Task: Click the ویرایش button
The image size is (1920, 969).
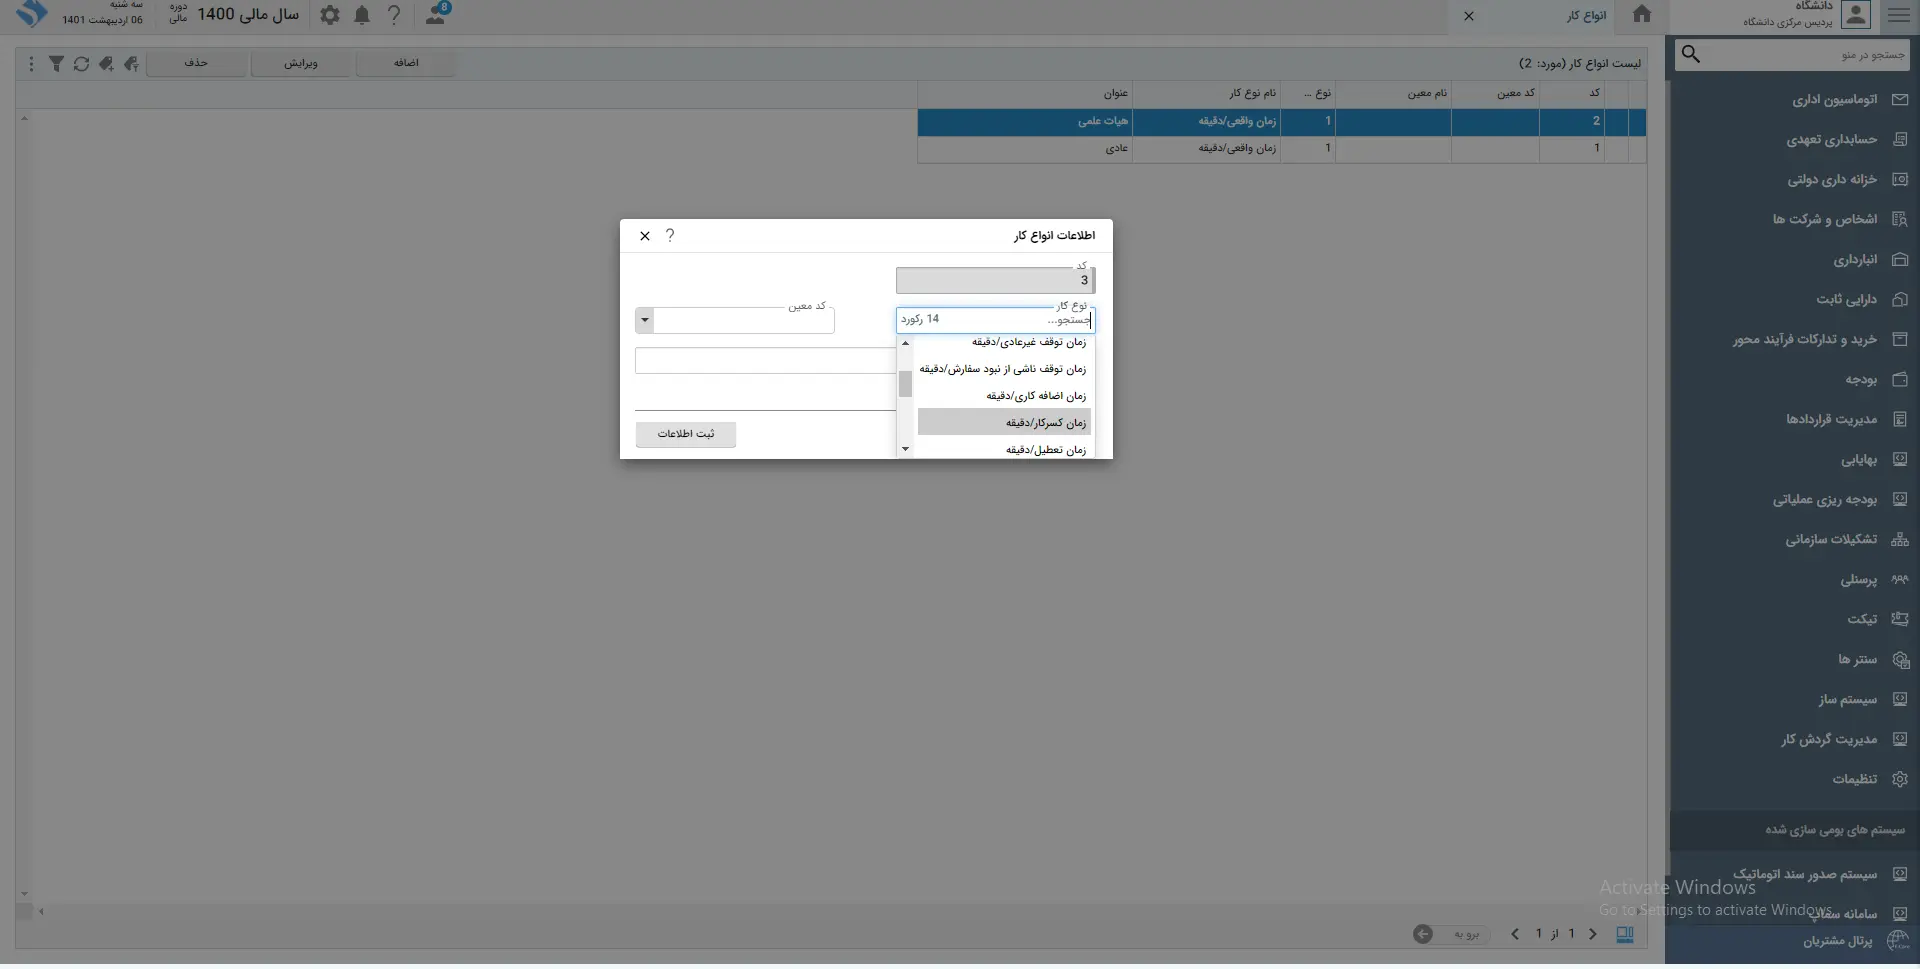Action: click(x=301, y=63)
